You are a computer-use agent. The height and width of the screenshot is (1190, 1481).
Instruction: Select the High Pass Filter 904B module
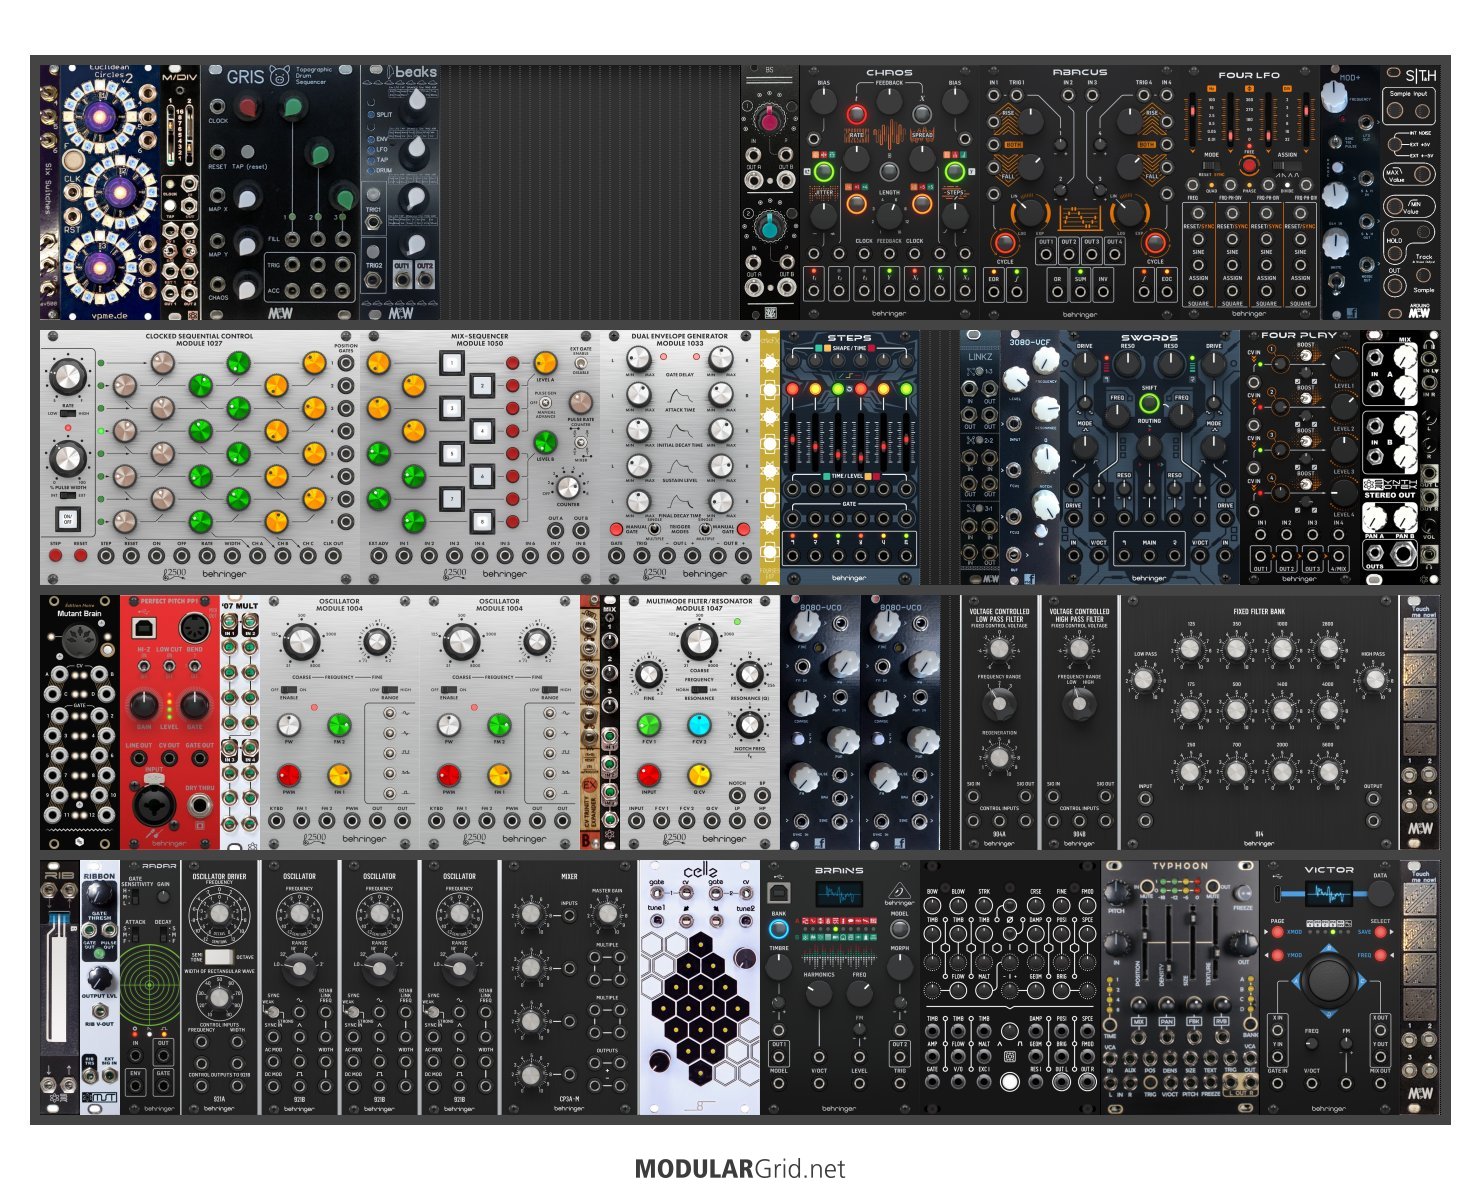pos(1080,722)
